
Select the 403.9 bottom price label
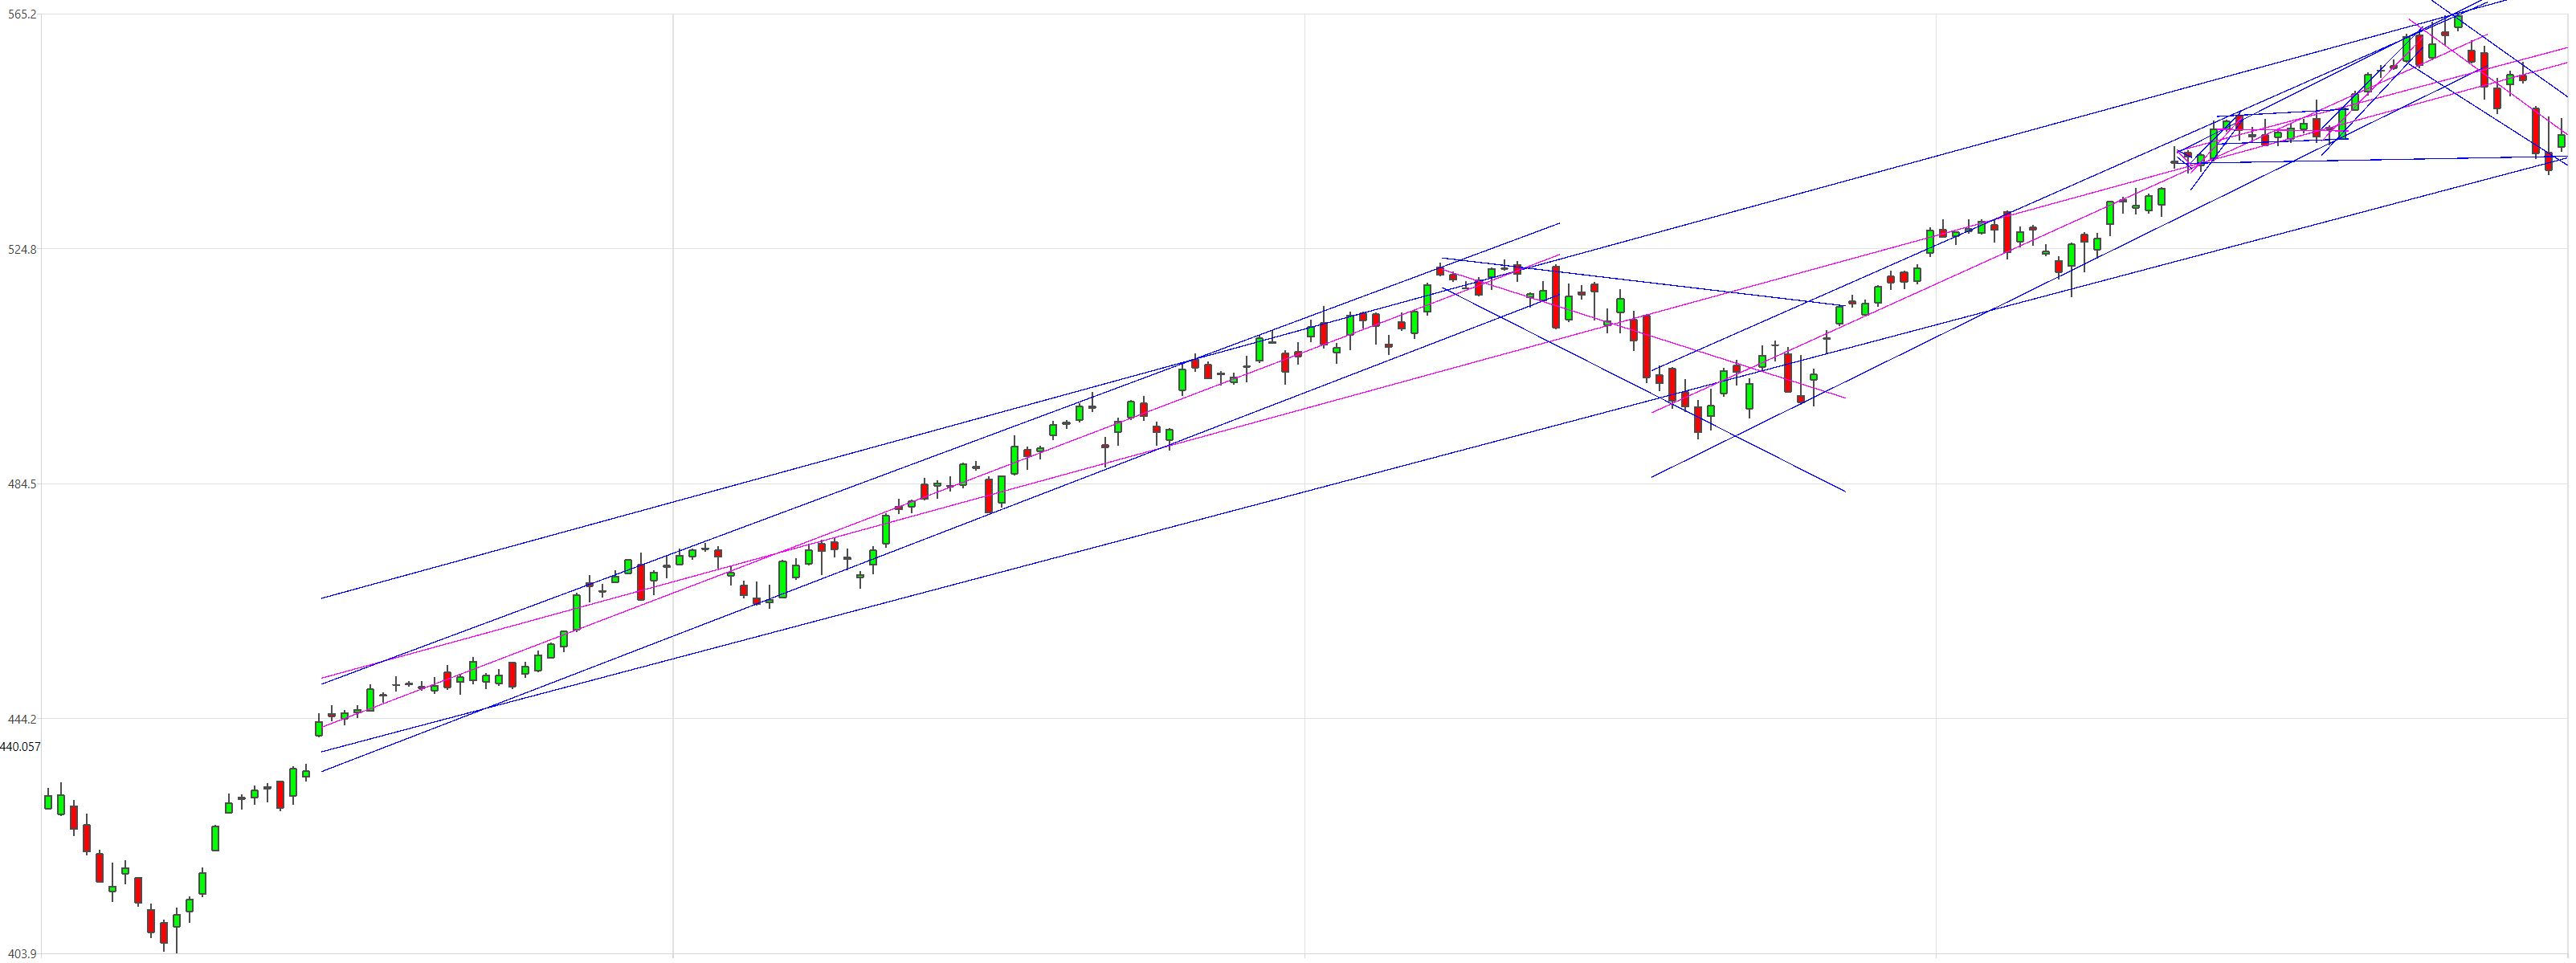click(21, 955)
